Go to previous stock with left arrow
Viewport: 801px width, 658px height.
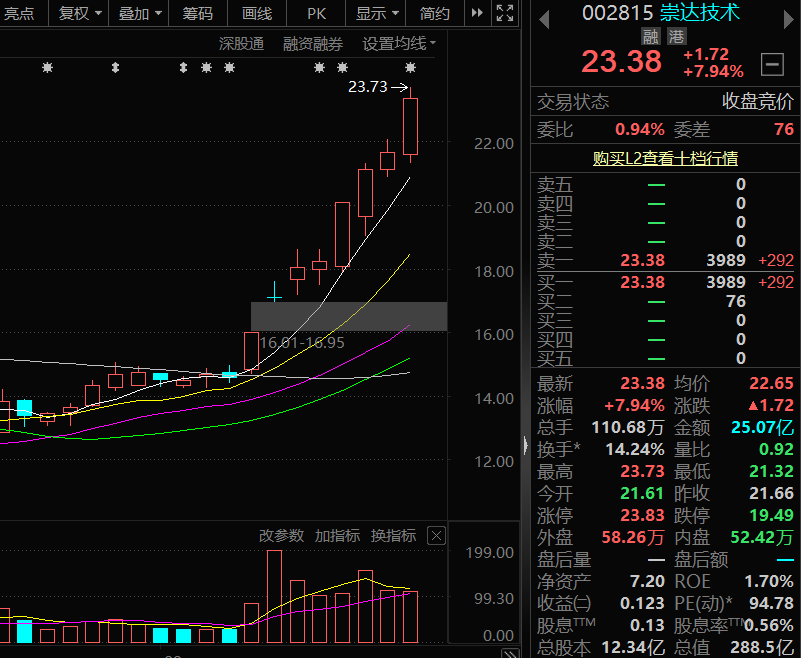tap(544, 19)
